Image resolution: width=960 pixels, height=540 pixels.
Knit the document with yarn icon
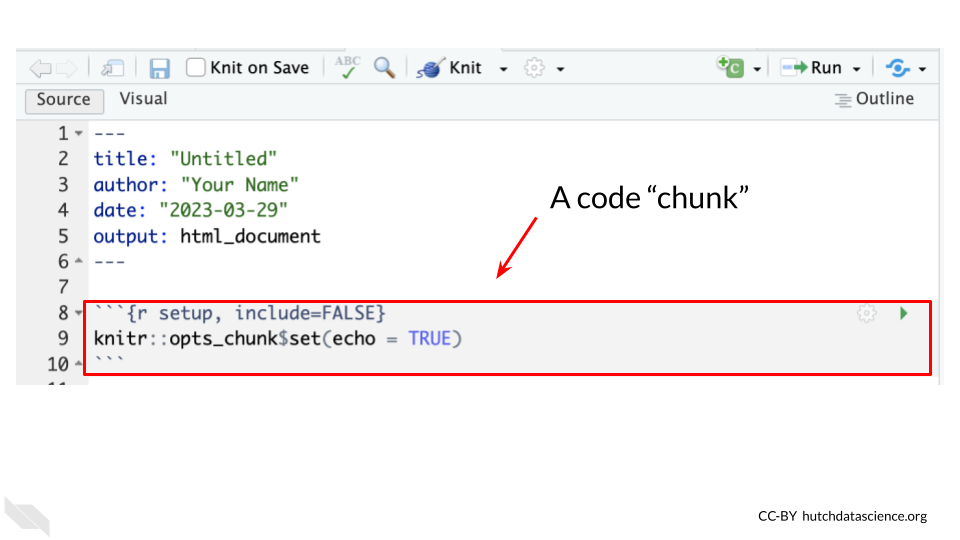click(449, 68)
